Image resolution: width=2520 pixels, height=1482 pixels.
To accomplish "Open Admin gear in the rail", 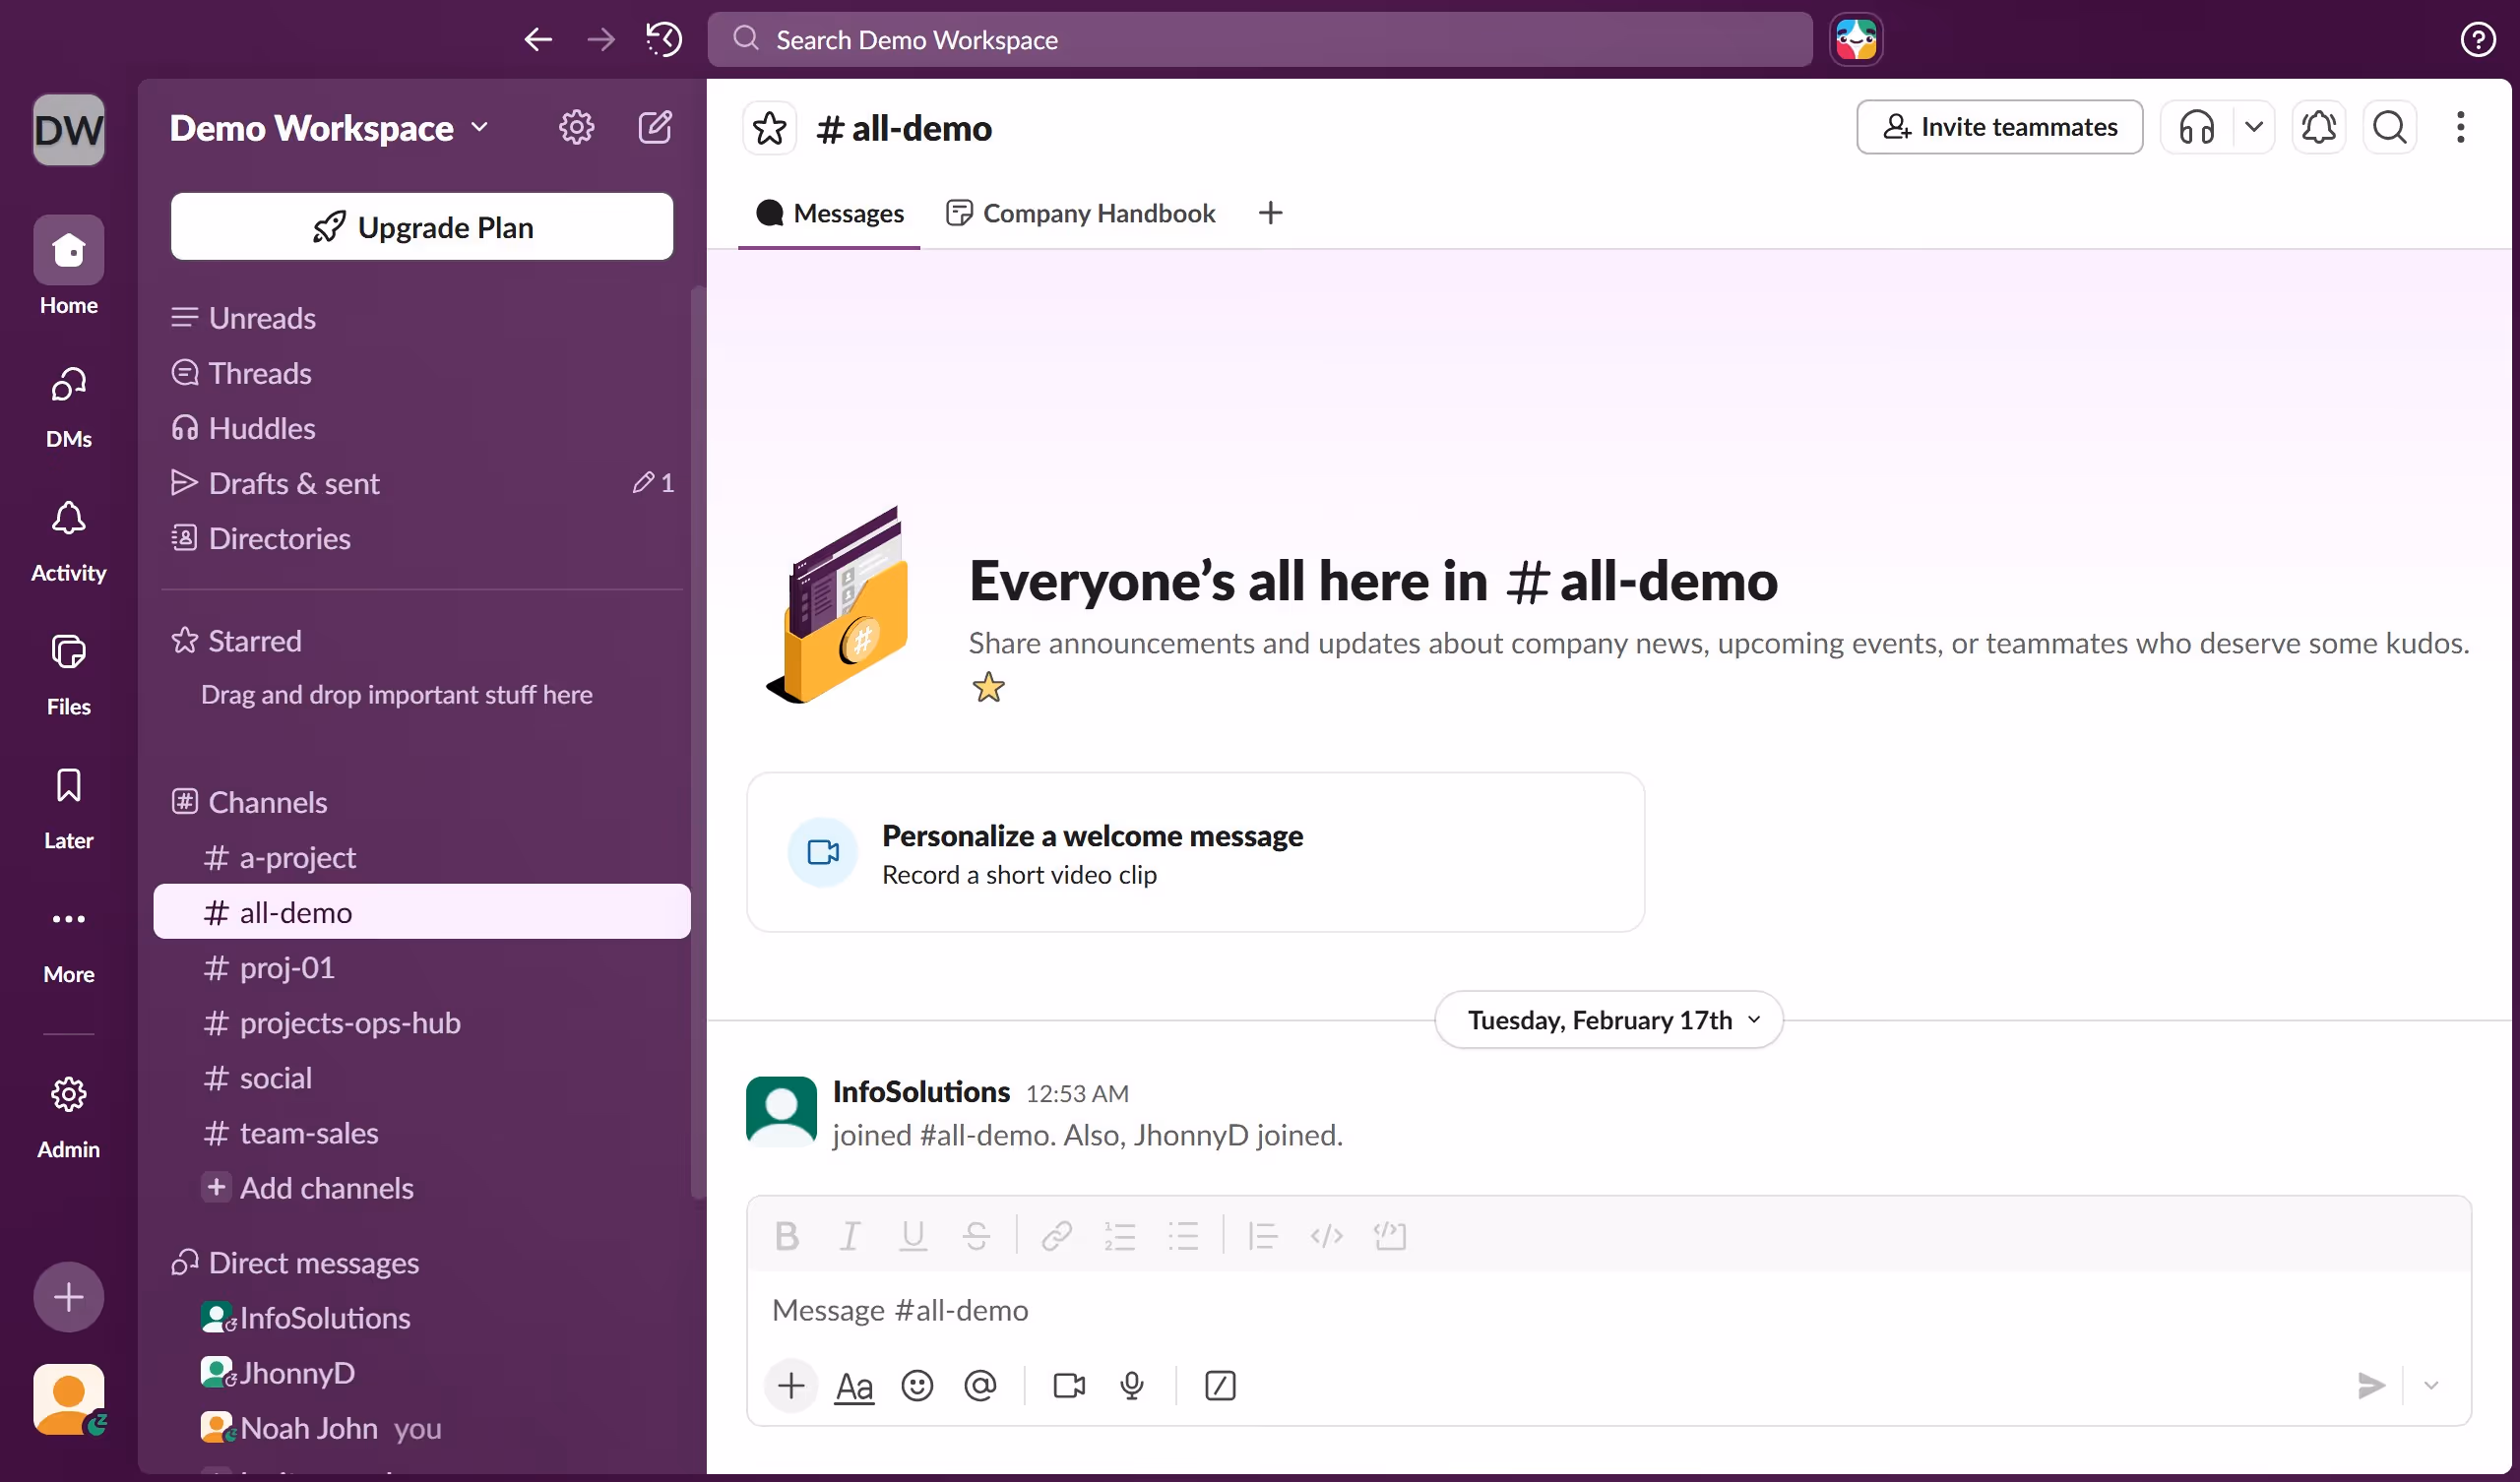I will [68, 1117].
